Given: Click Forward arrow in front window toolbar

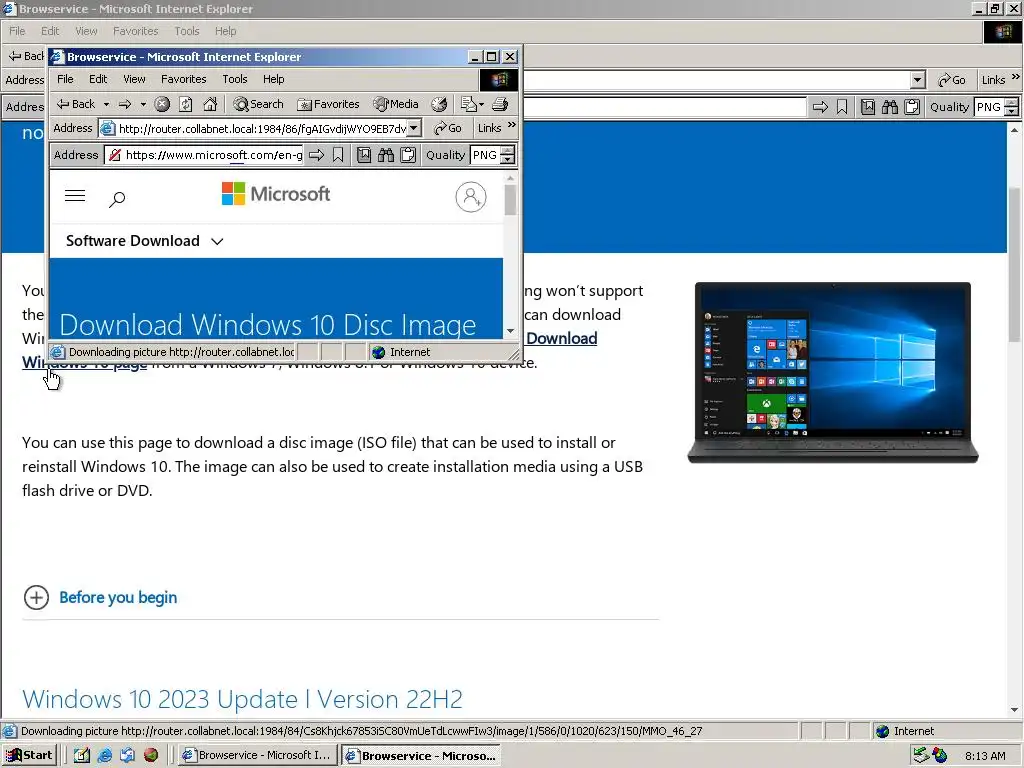Looking at the screenshot, I should 125,104.
